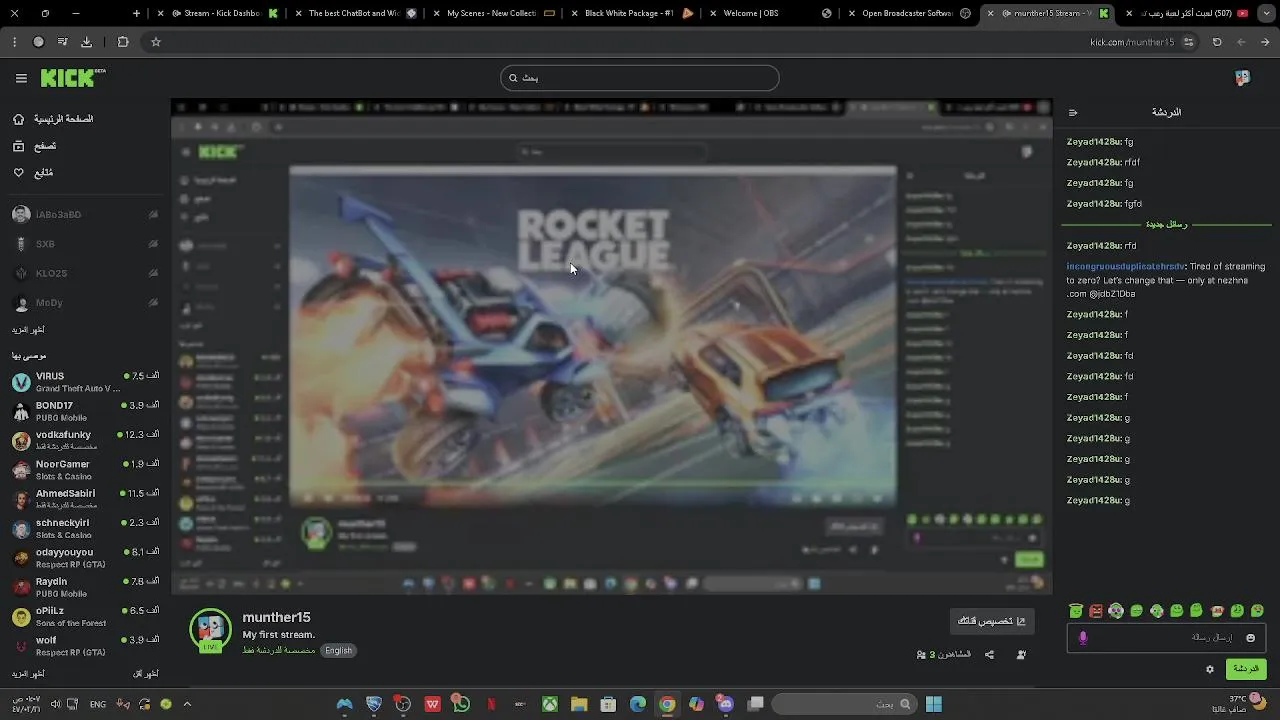Click the munther15 streamer avatar

tap(210, 630)
